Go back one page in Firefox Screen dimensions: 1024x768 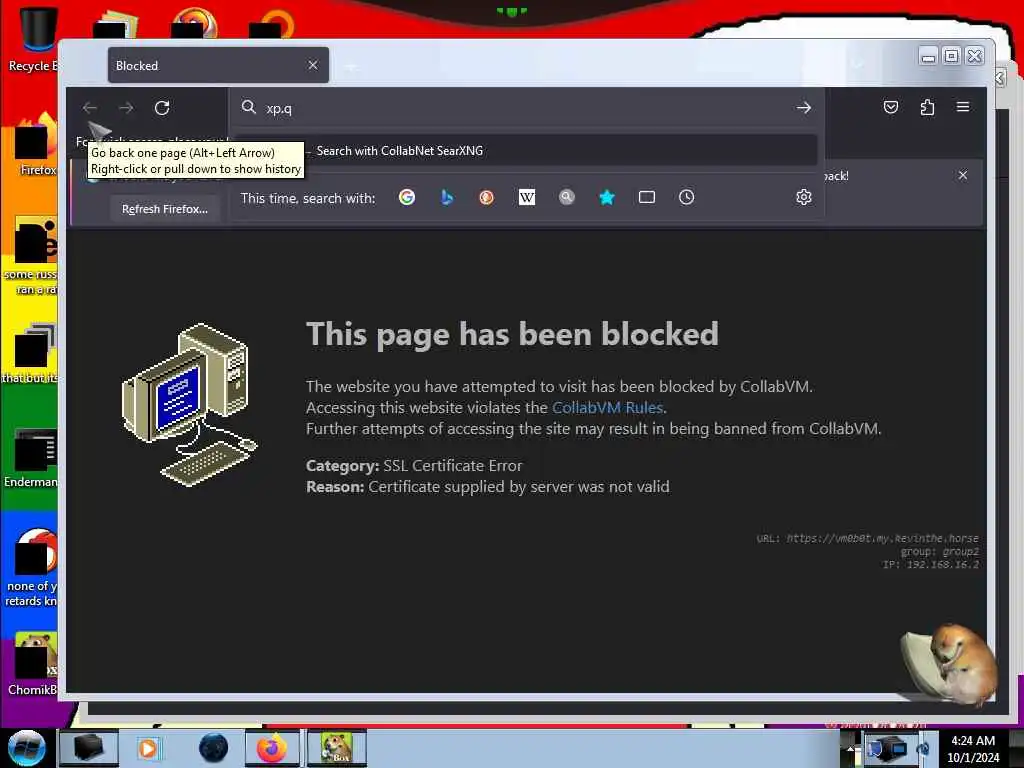click(89, 108)
